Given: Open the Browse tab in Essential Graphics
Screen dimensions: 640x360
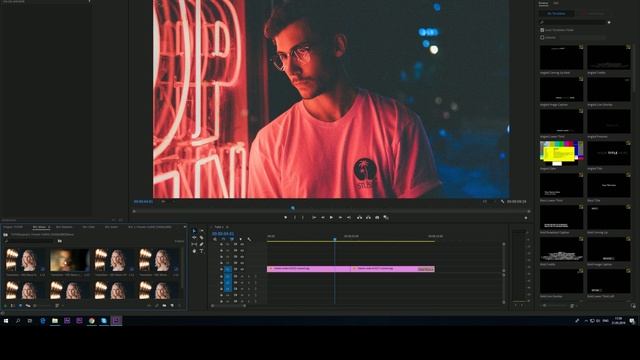Looking at the screenshot, I should coord(543,4).
